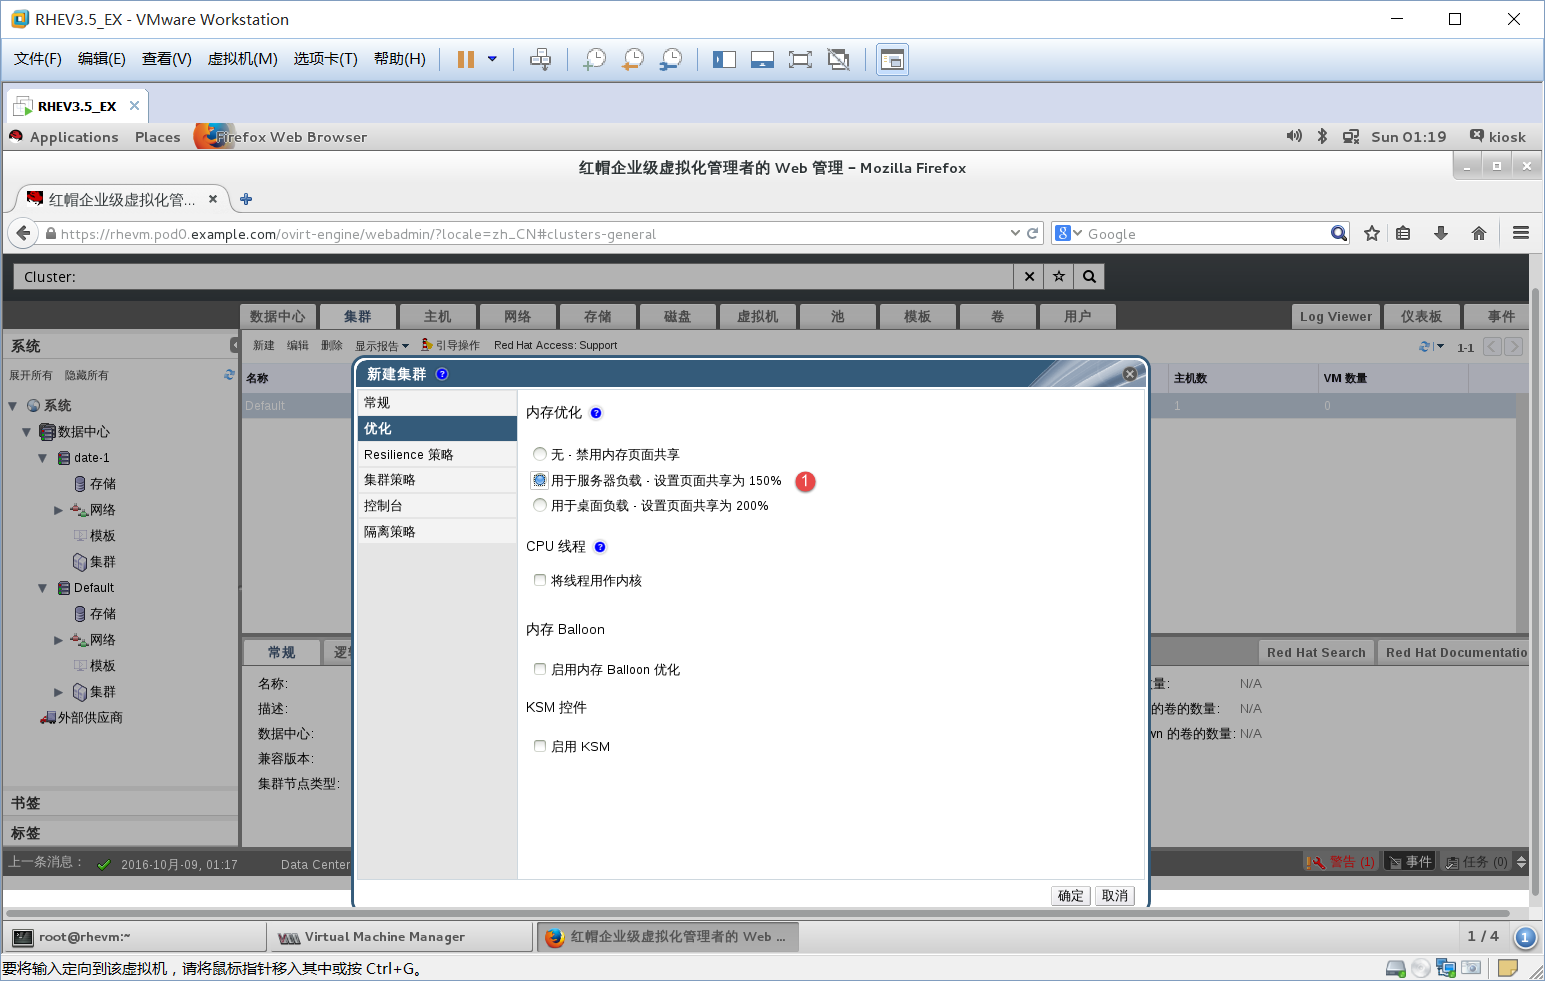Viewport: 1545px width, 981px height.
Task: Open the snapshot manager icon
Action: (670, 59)
